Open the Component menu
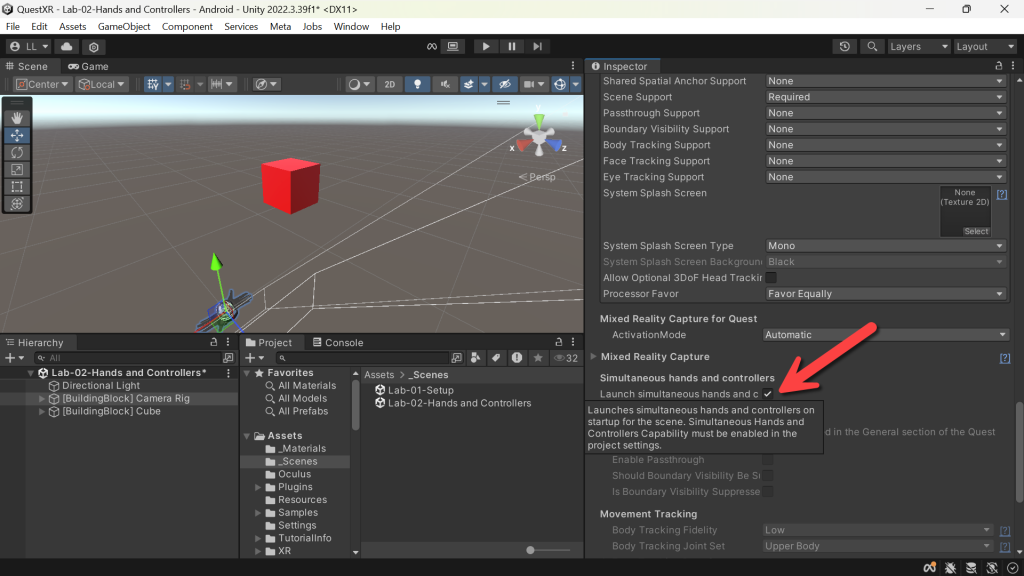 point(187,27)
